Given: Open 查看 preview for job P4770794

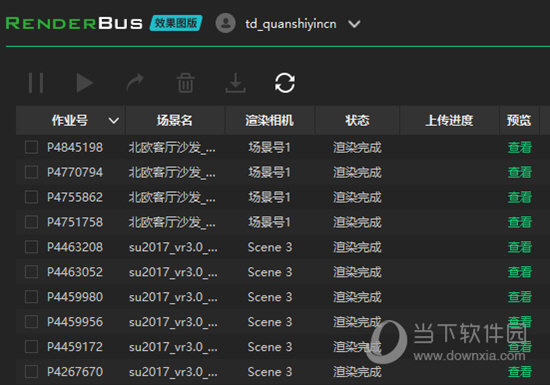Looking at the screenshot, I should pos(520,172).
